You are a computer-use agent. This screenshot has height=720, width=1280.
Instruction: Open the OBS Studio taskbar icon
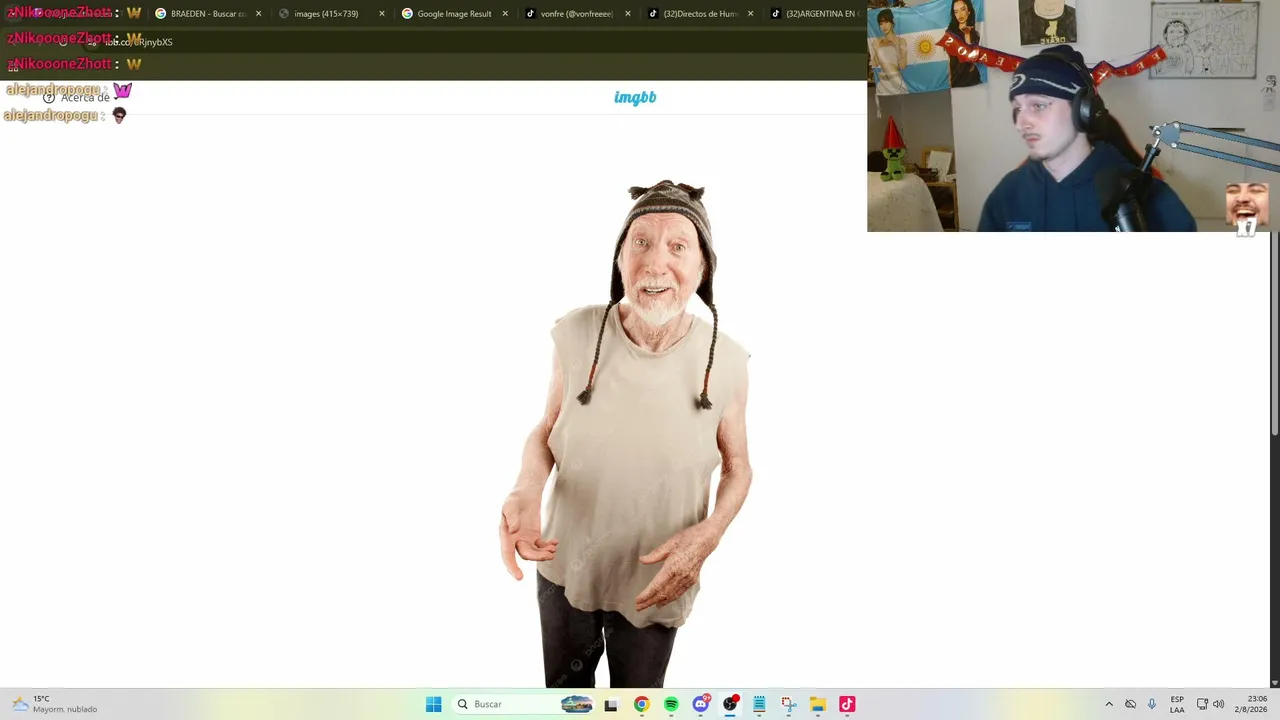coord(731,704)
